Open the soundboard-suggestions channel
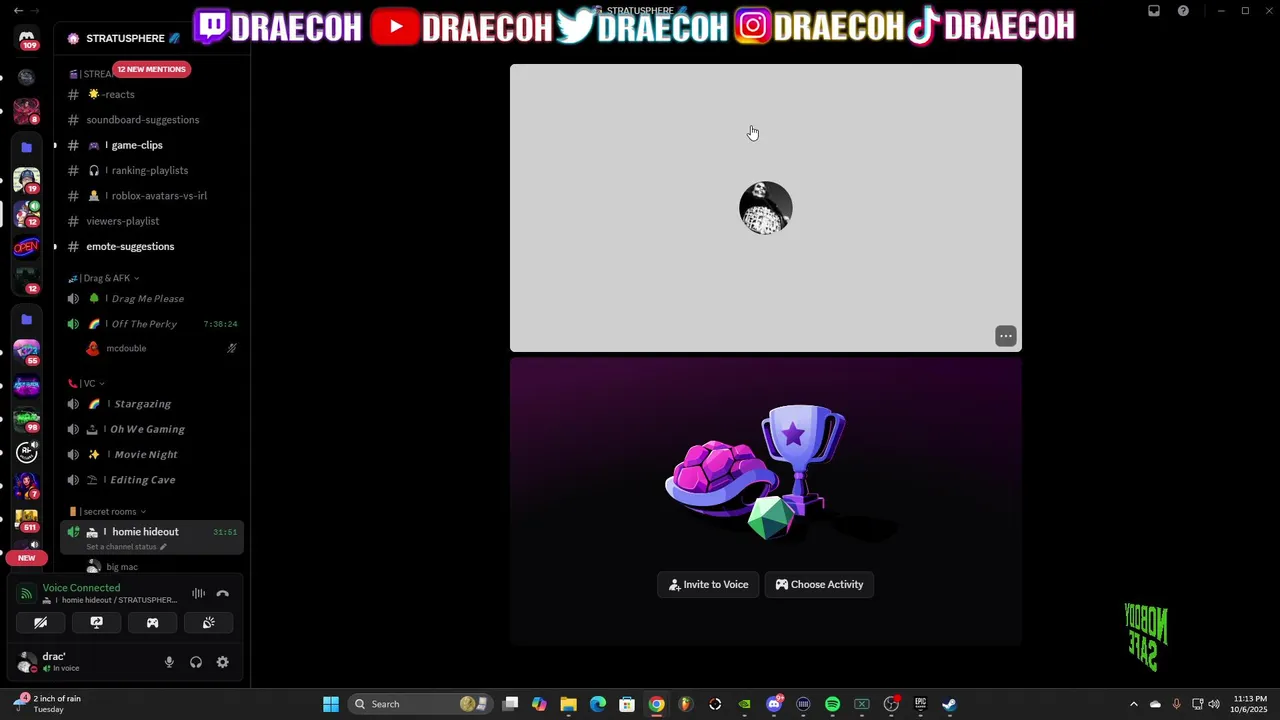 coord(150,120)
